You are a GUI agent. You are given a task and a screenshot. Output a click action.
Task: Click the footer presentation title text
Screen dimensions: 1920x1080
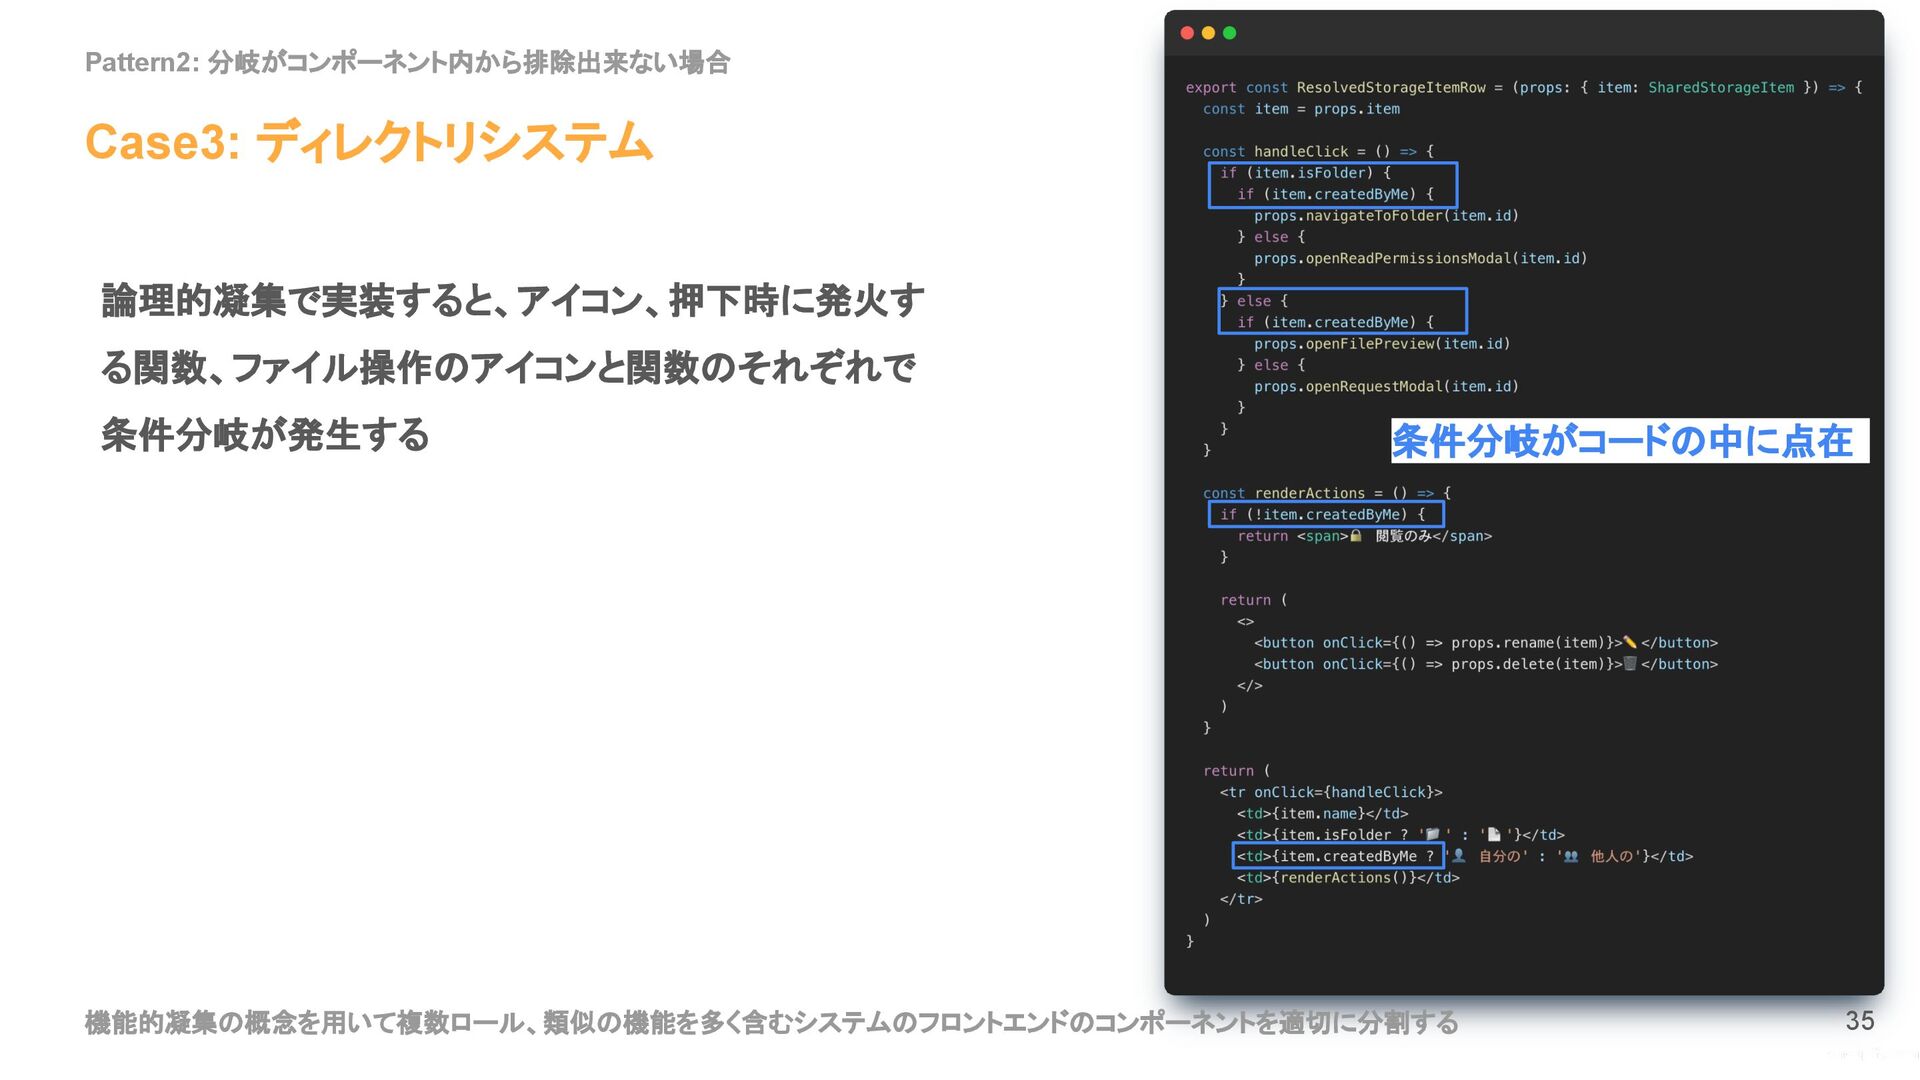[771, 1023]
